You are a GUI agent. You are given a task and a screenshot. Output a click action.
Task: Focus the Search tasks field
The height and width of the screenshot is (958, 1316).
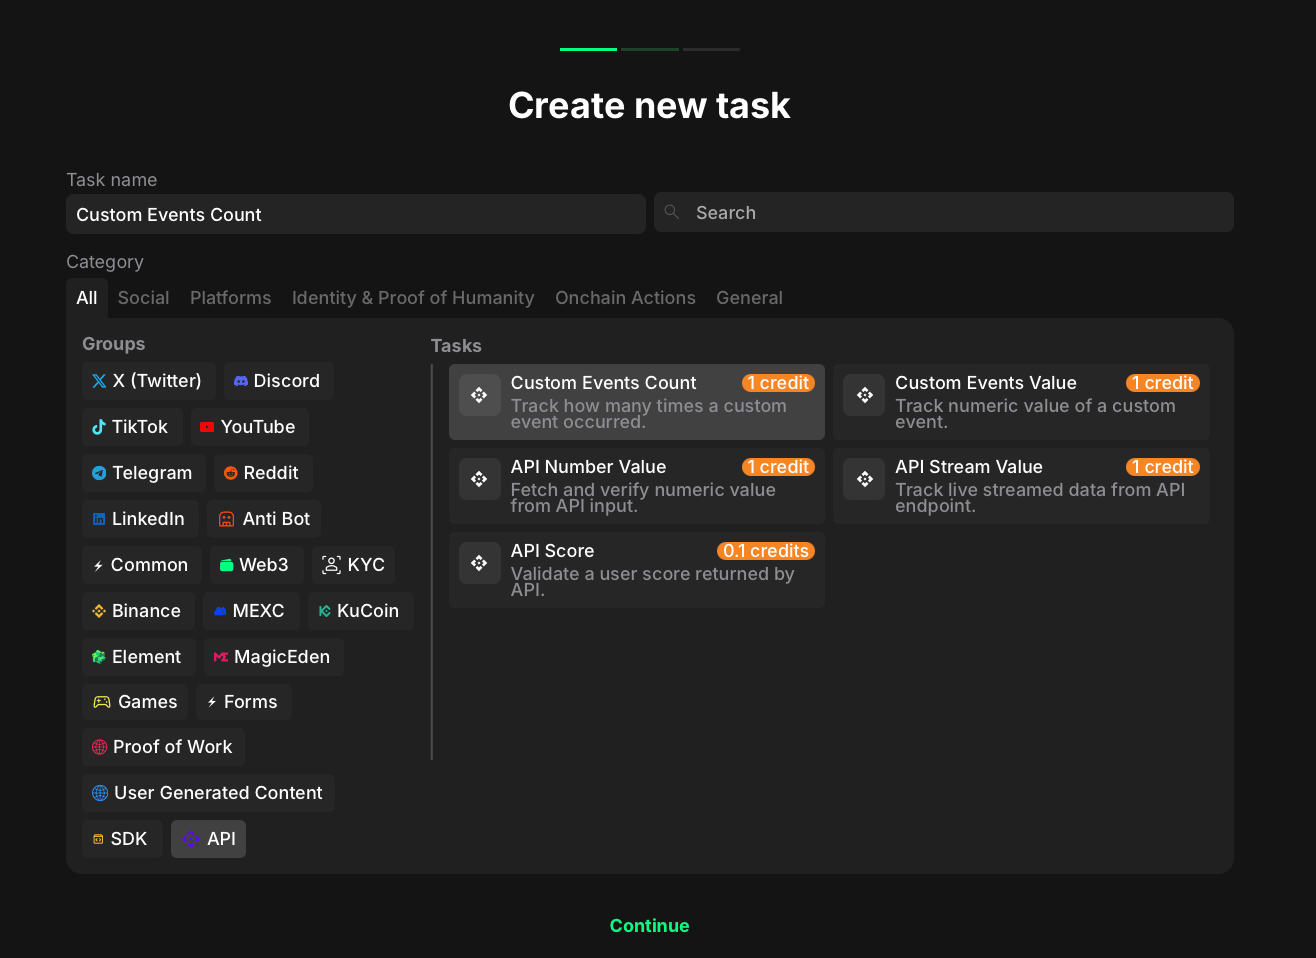(944, 212)
